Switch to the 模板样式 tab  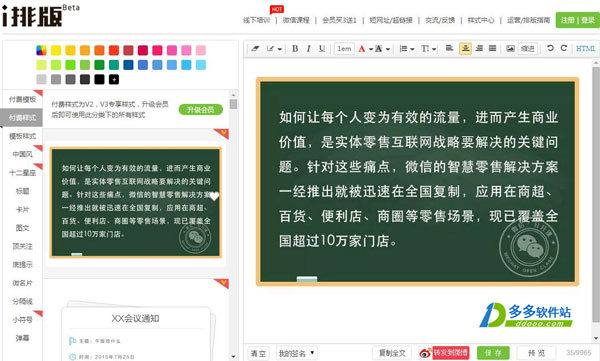point(22,136)
